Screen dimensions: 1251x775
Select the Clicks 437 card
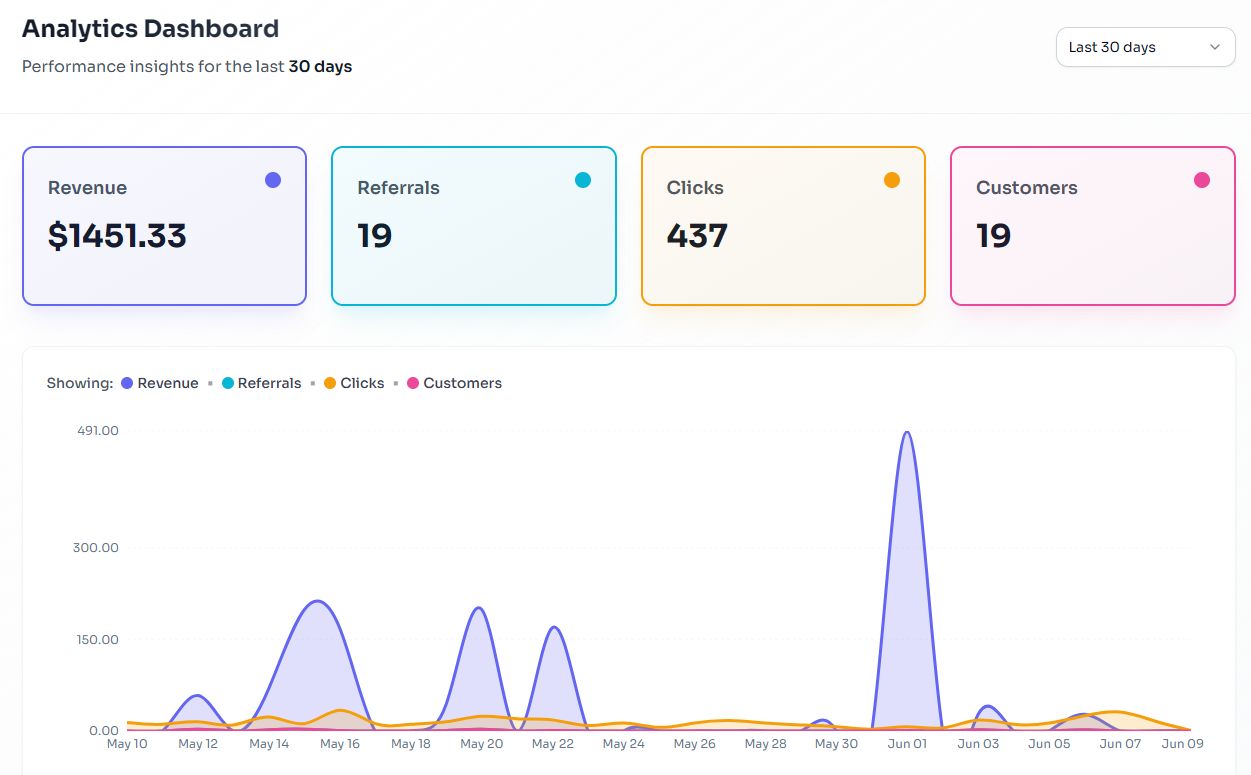coord(783,226)
